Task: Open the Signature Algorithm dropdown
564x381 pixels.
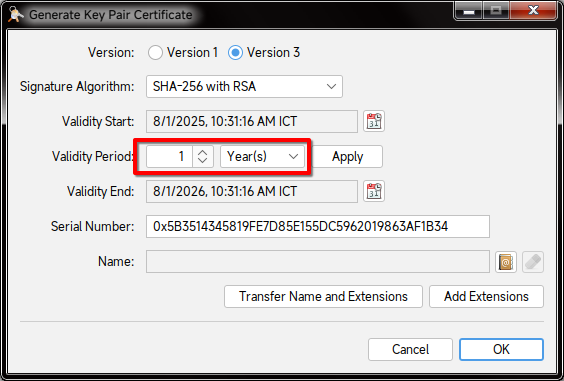Action: [244, 86]
